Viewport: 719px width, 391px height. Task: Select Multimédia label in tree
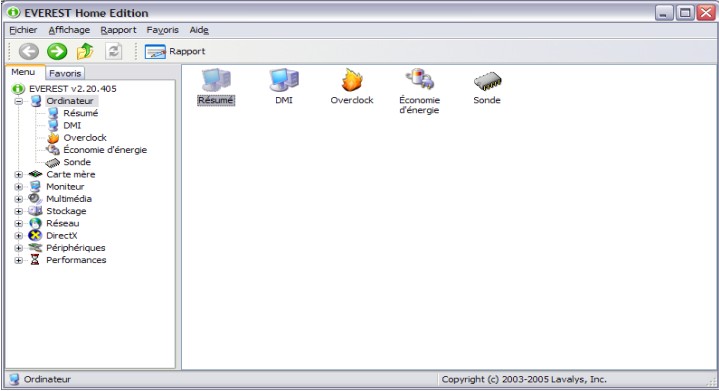coord(69,199)
